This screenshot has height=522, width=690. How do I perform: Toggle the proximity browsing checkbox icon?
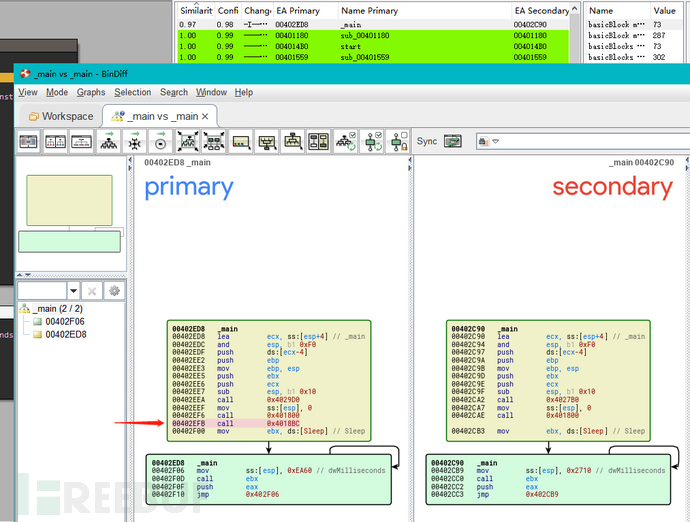click(373, 142)
